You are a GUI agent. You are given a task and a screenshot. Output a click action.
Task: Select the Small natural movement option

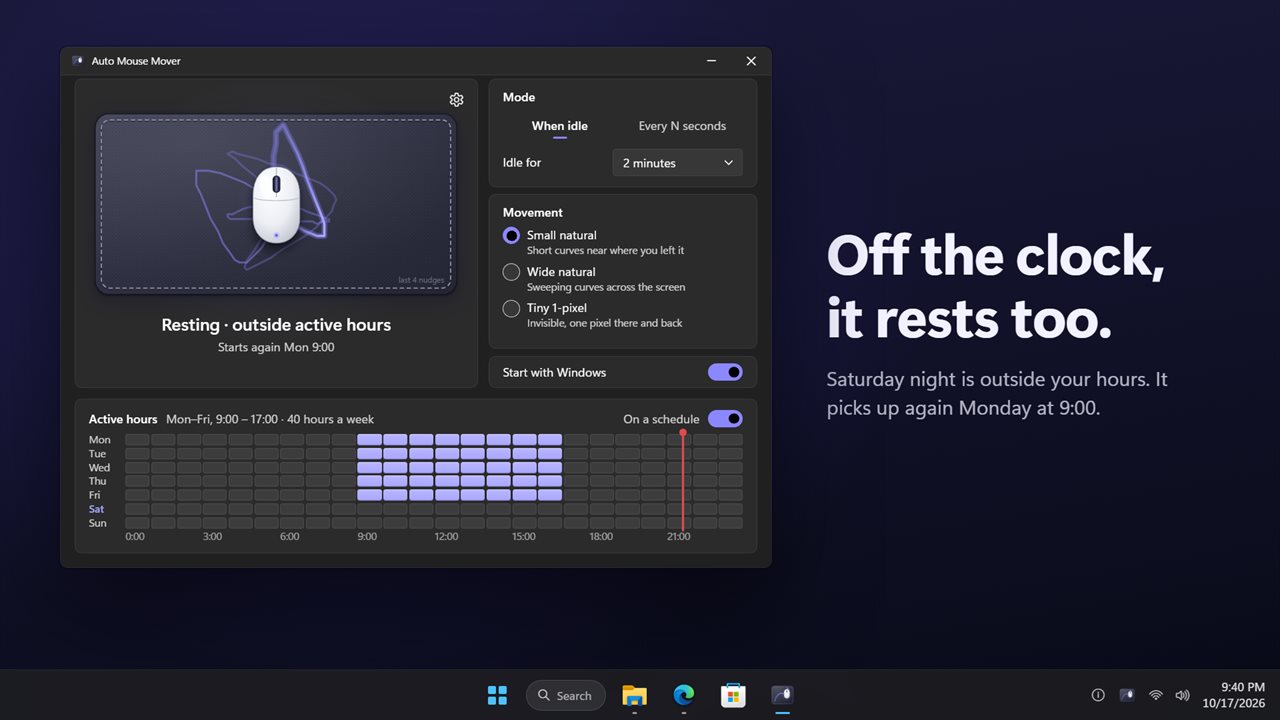511,236
